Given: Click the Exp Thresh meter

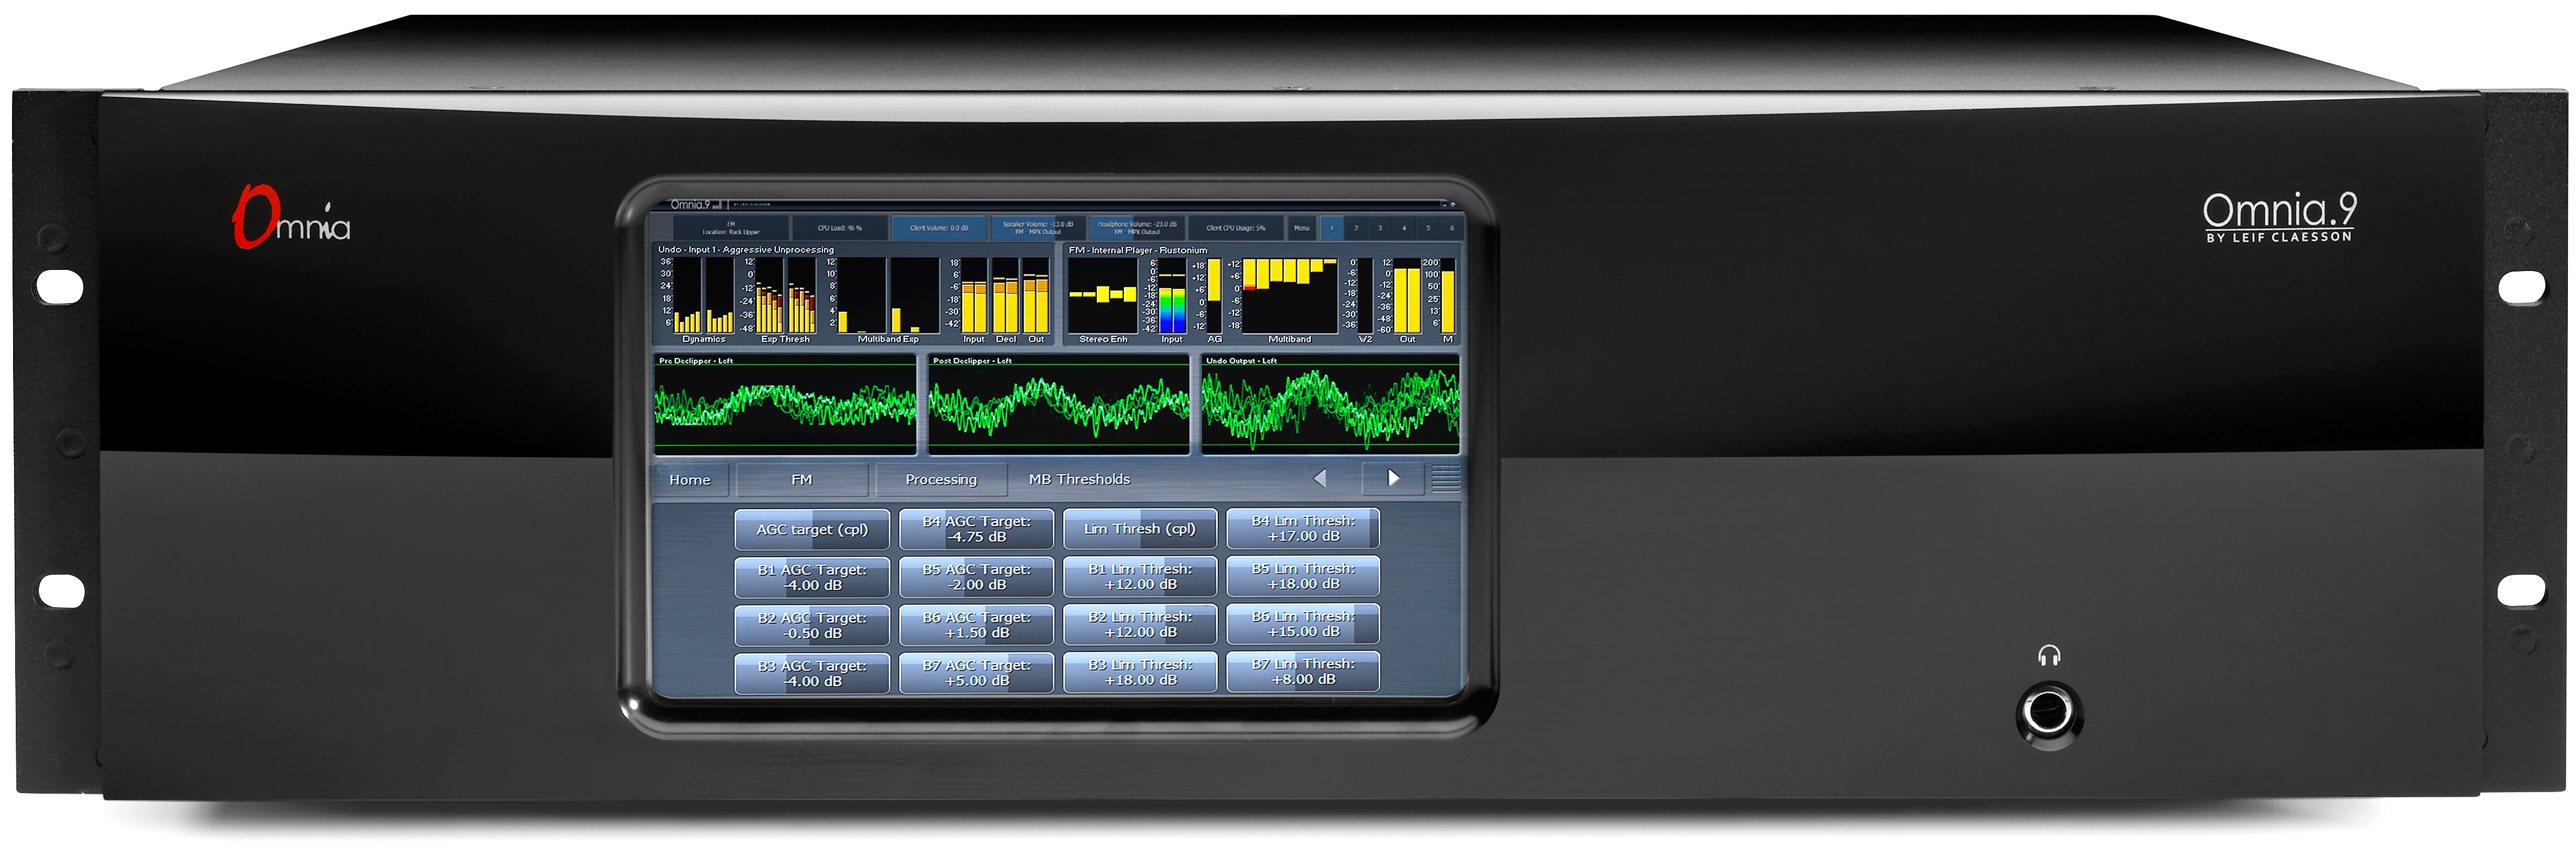Looking at the screenshot, I should tap(785, 297).
